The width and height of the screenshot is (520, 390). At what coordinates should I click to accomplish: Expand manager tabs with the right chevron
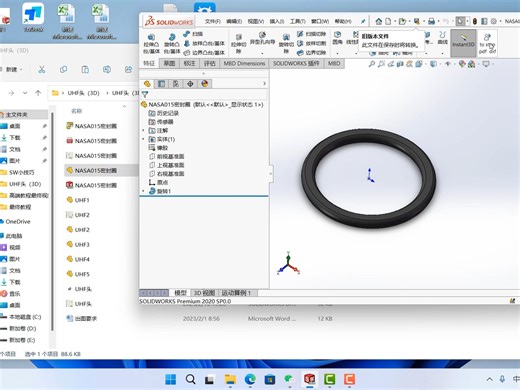[x=264, y=83]
